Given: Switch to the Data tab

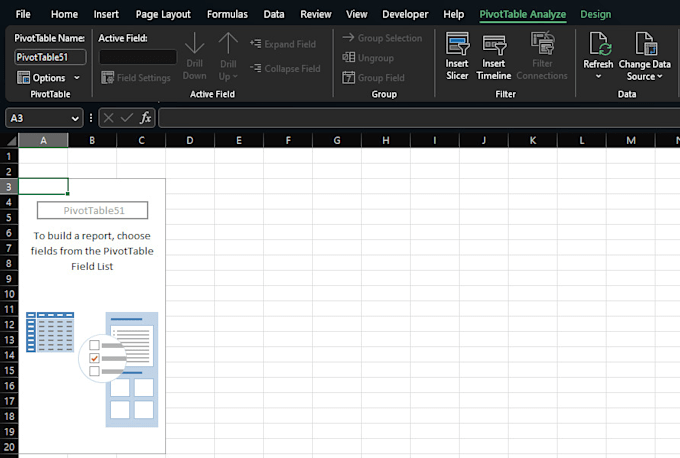Looking at the screenshot, I should (274, 14).
